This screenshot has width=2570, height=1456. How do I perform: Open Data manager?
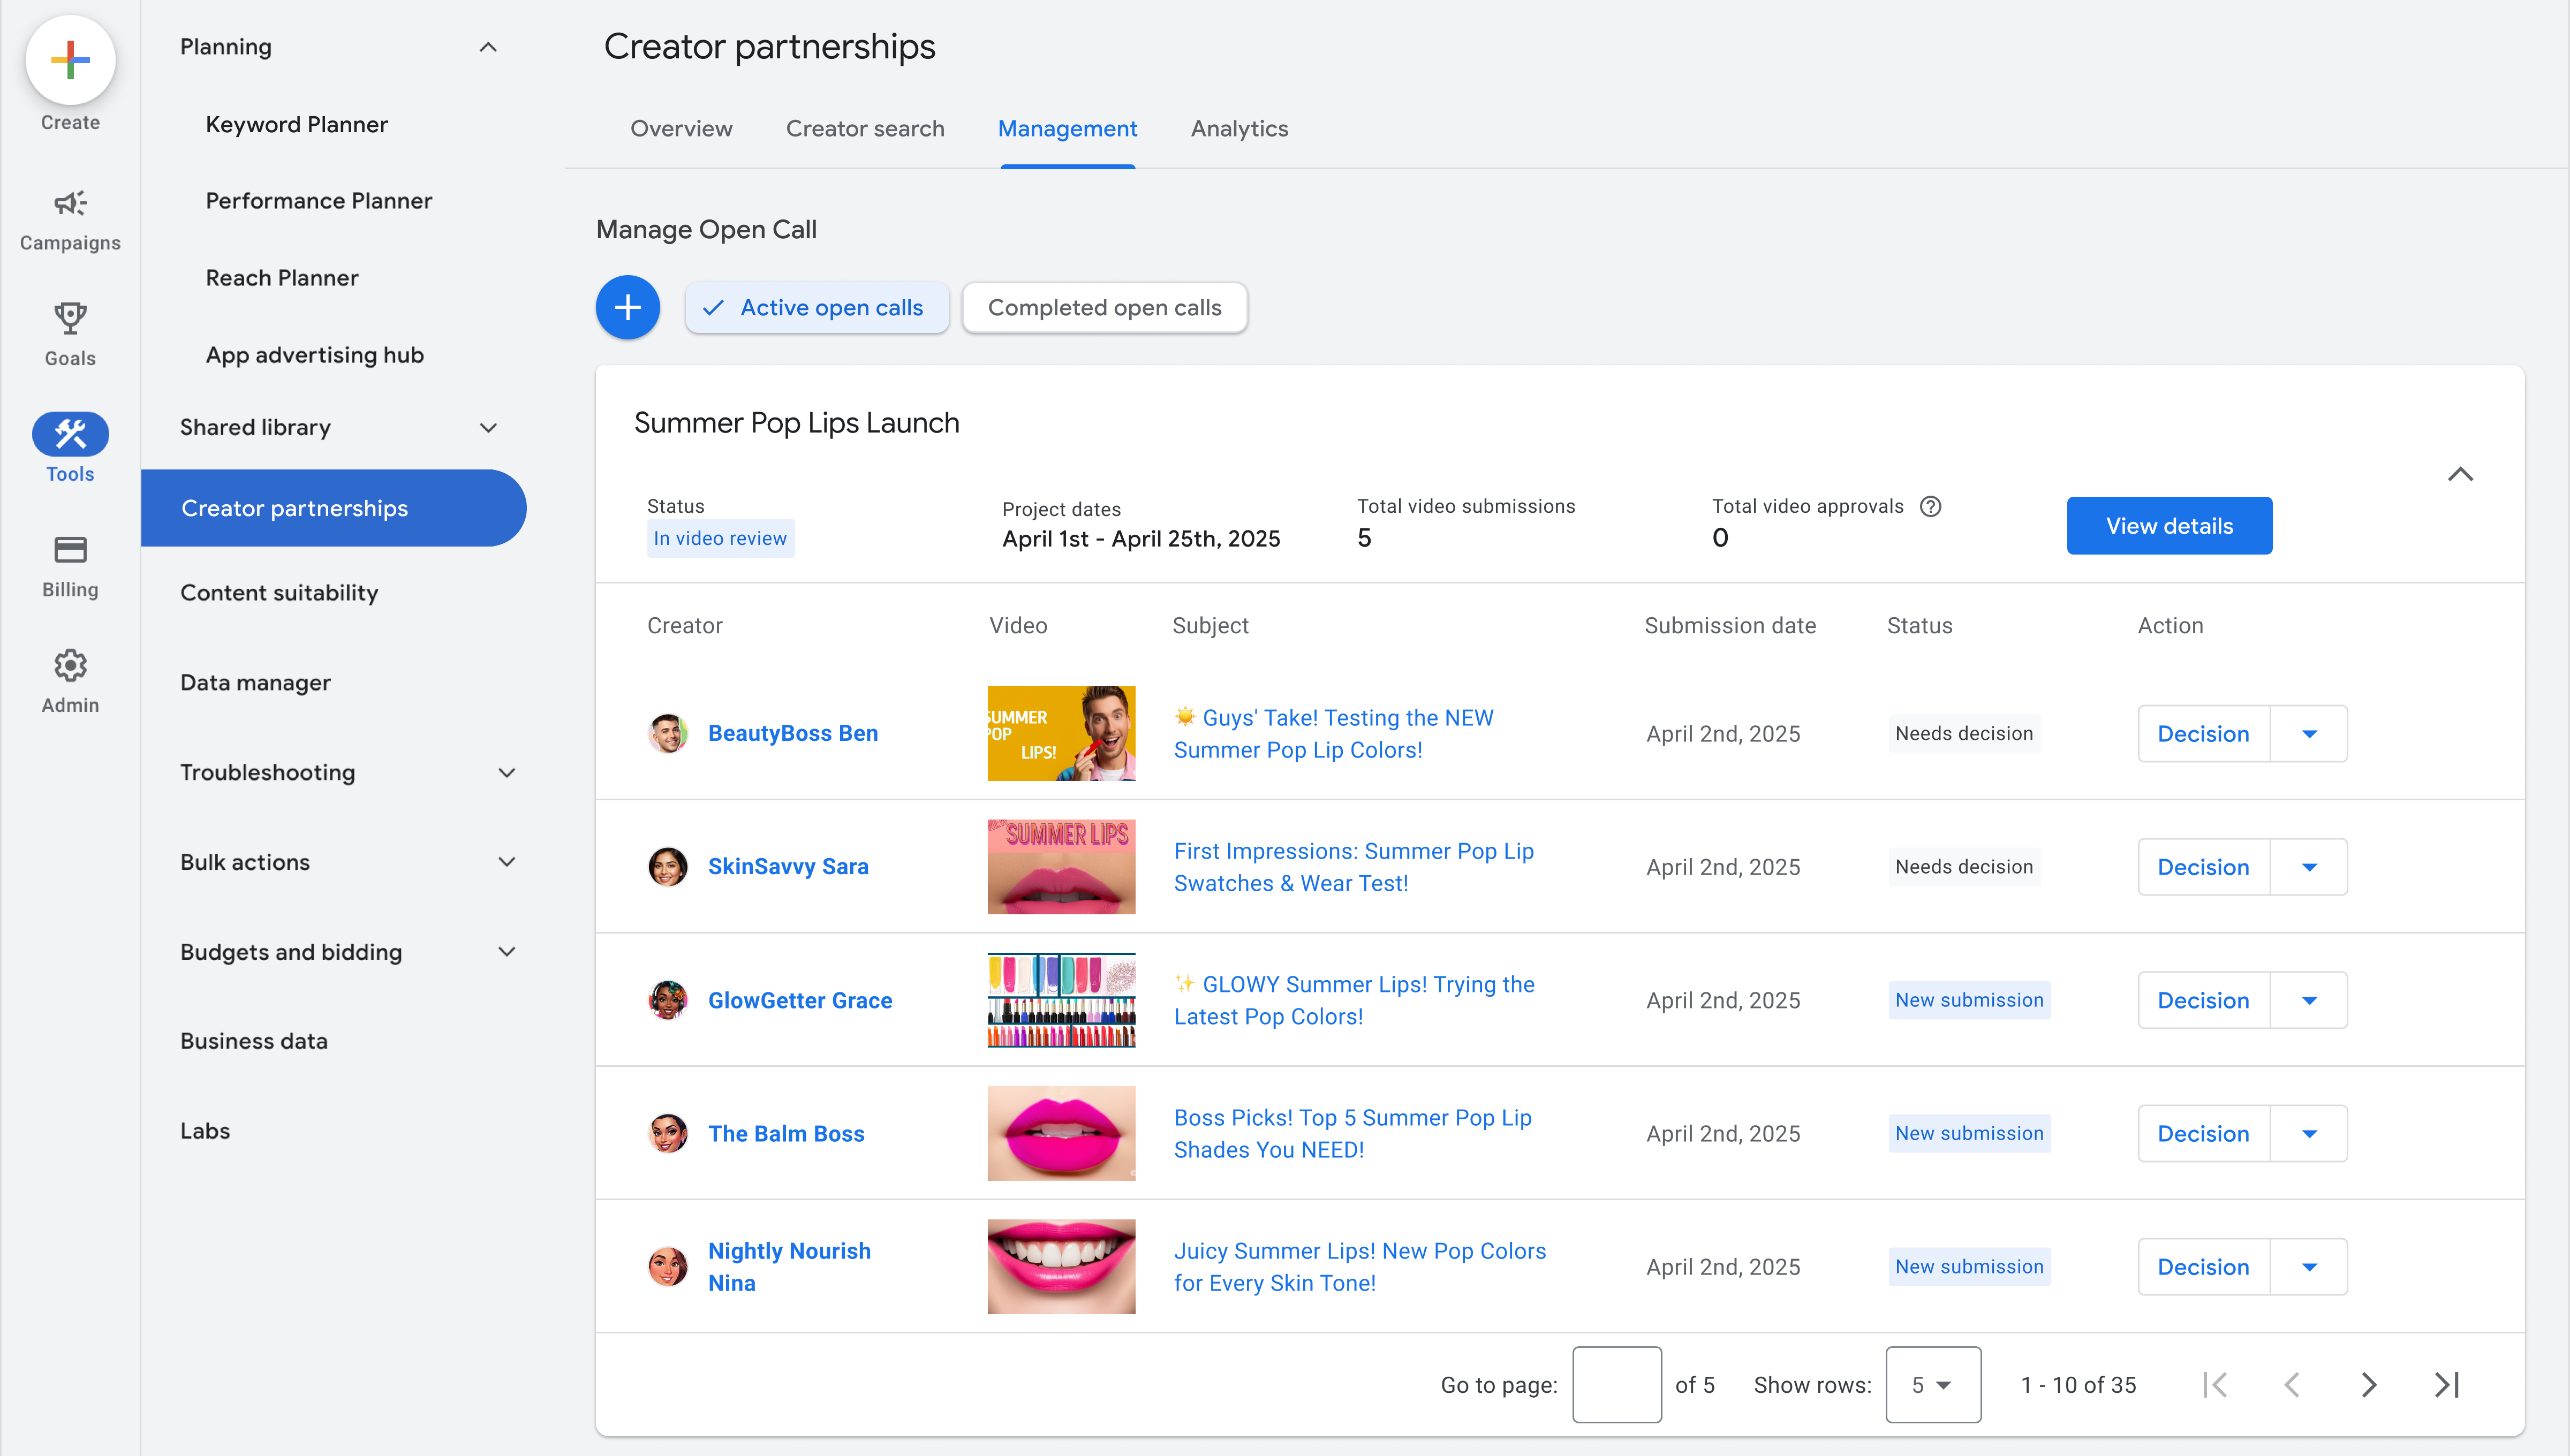[x=255, y=683]
